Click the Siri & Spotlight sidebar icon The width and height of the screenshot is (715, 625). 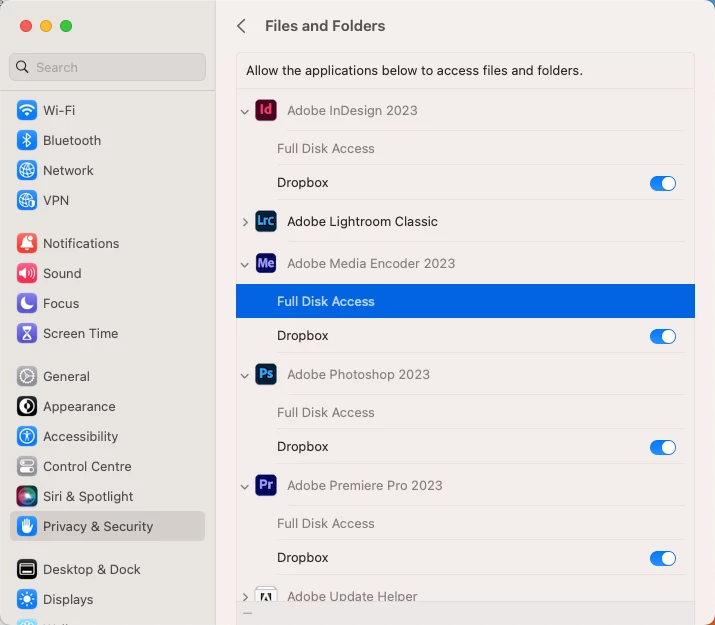tap(27, 496)
